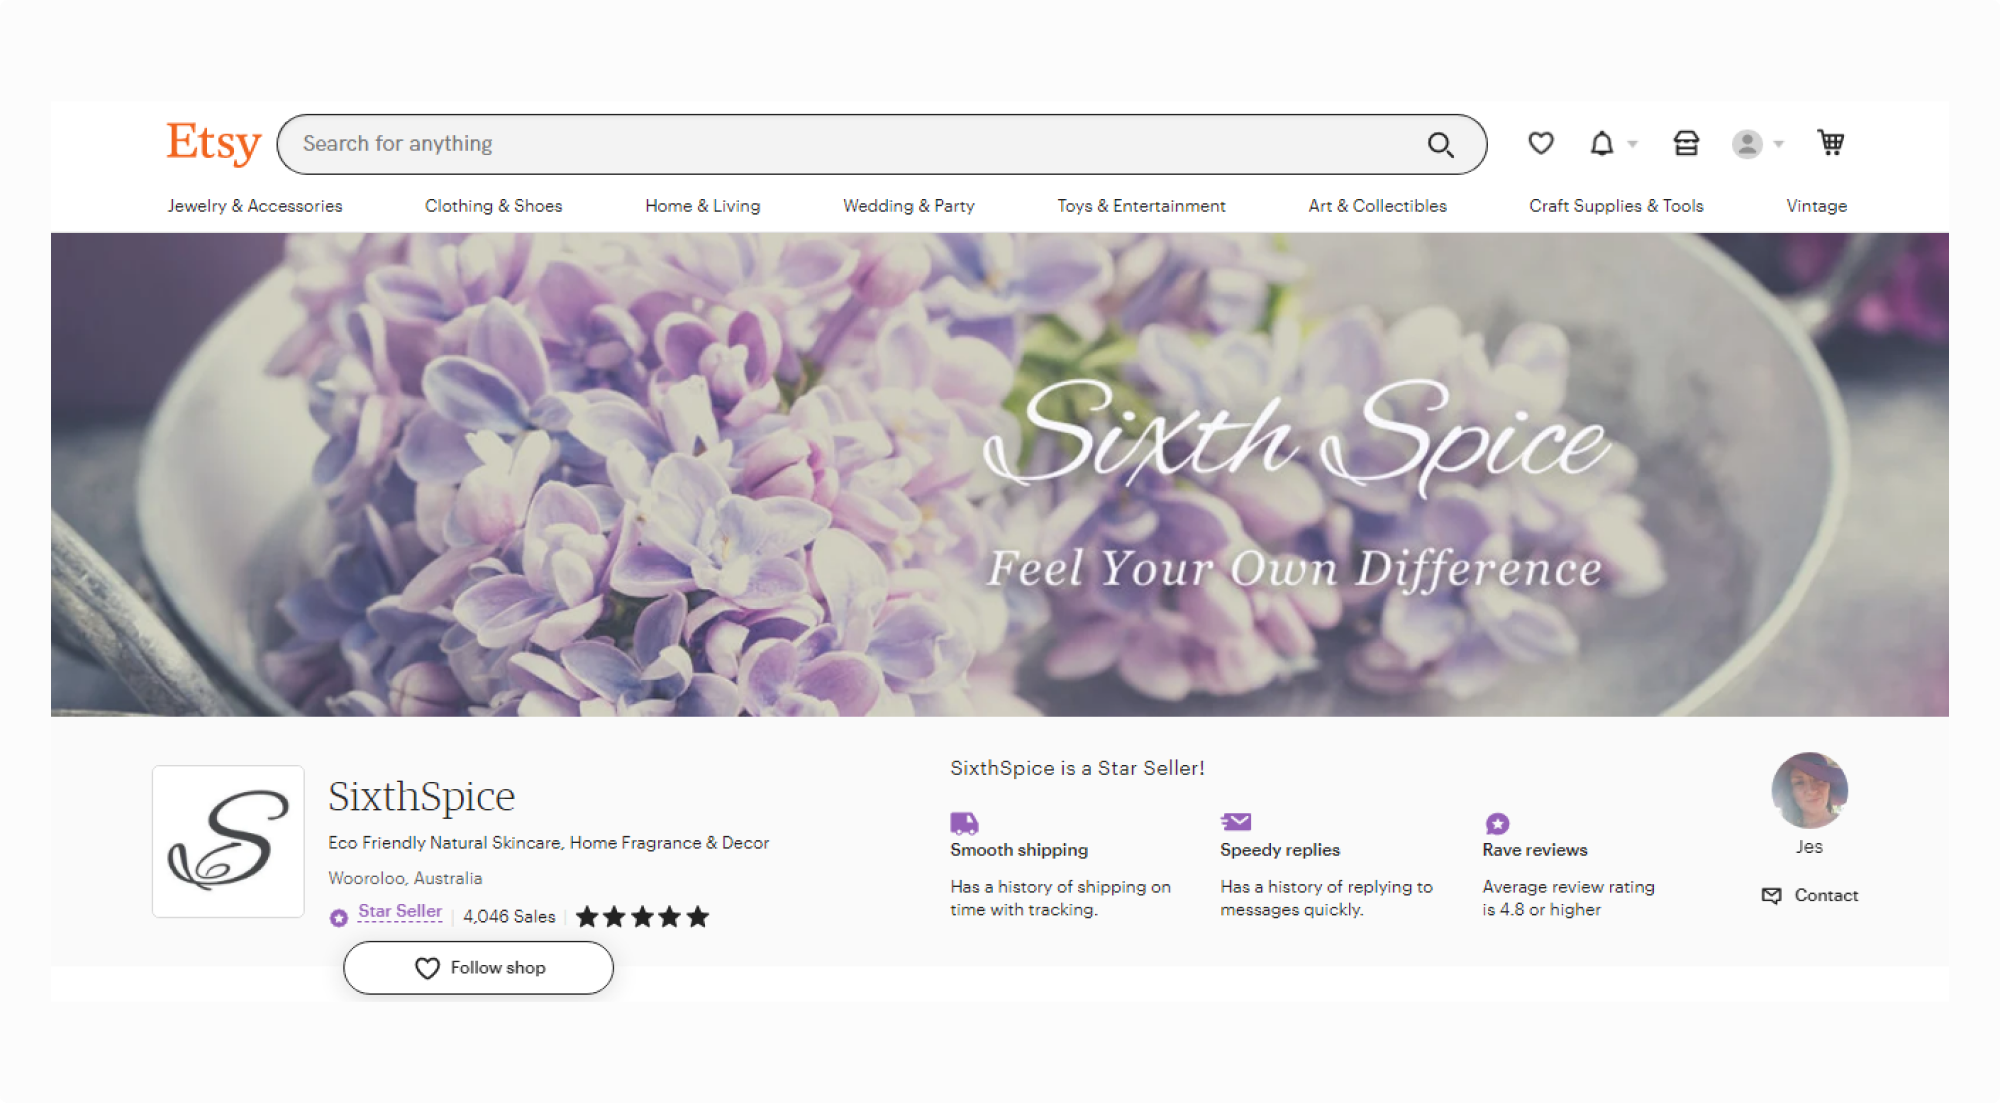Click the Speedy replies heading
Screen dimensions: 2000x1103
[1280, 850]
